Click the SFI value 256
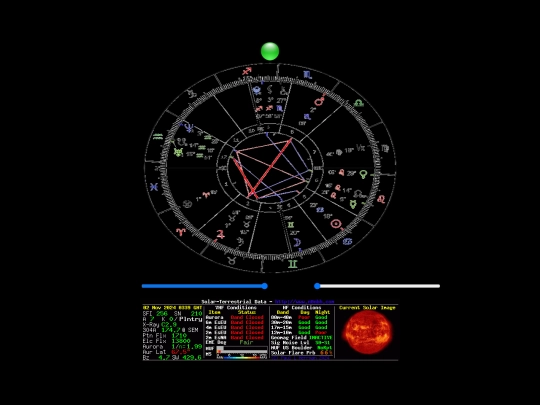This screenshot has height=405, width=540. 162,313
